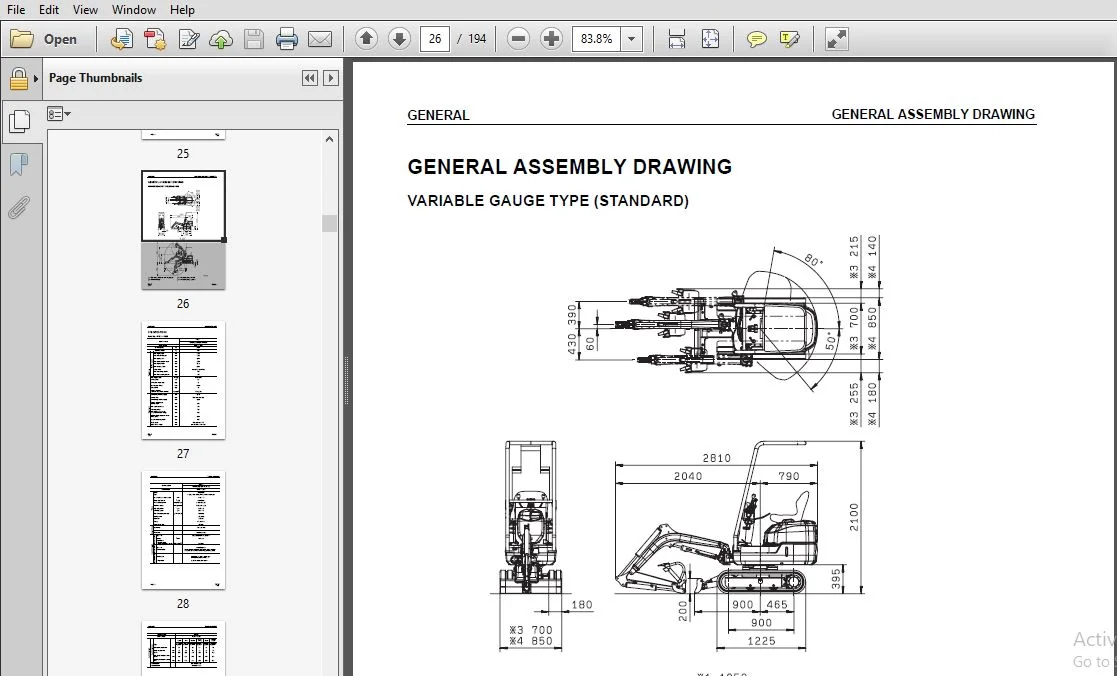The image size is (1117, 676).
Task: Click the Fit Width scrolling icon
Action: click(677, 38)
